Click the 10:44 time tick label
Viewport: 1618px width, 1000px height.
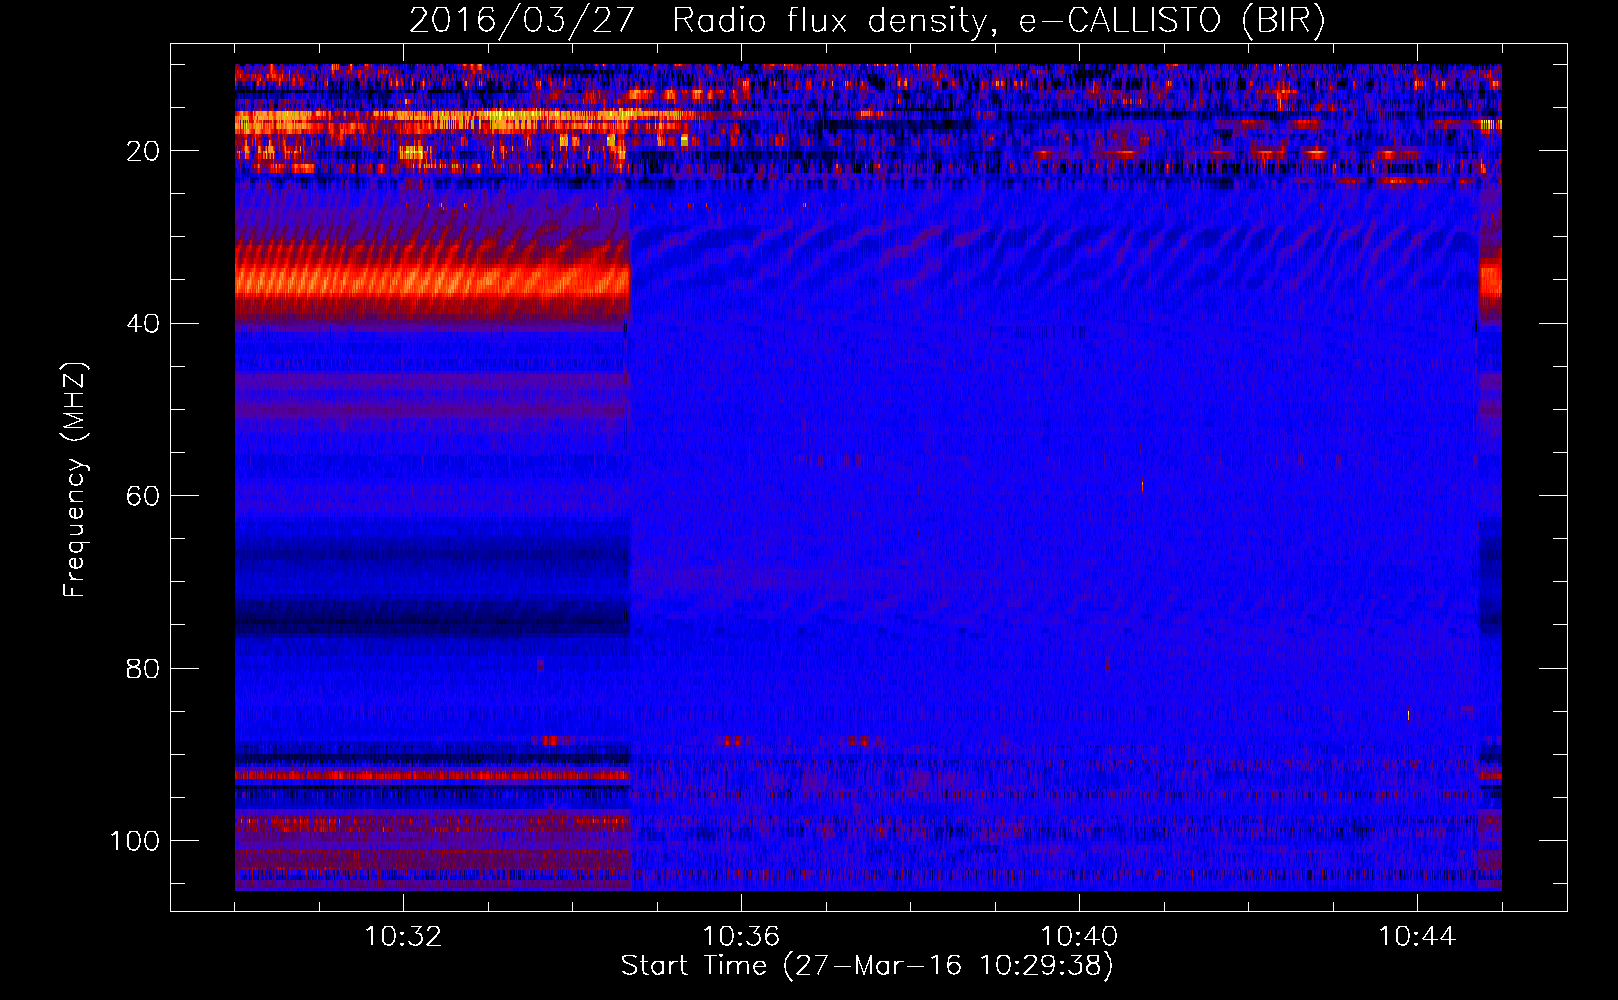click(x=1417, y=937)
